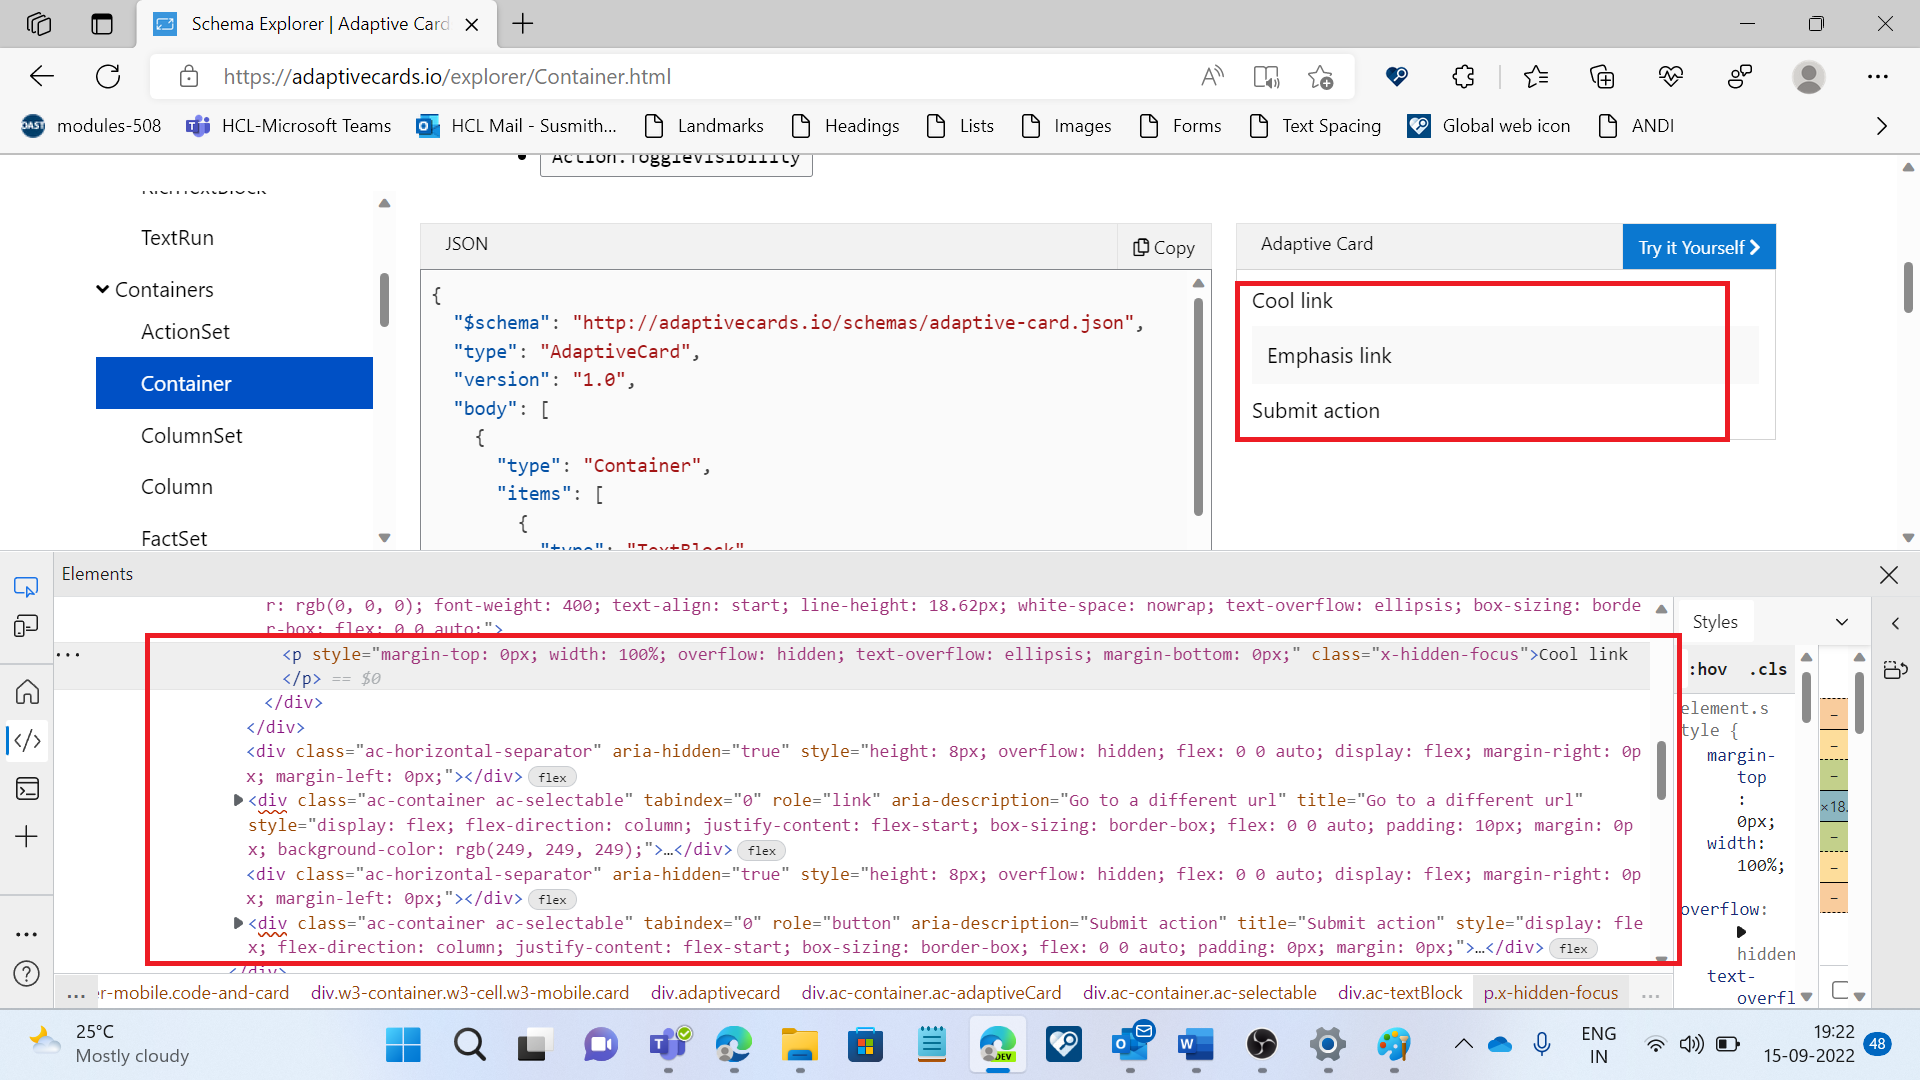Open the Landmarks bookmark in favorites bar
The height and width of the screenshot is (1080, 1930).
pos(704,126)
